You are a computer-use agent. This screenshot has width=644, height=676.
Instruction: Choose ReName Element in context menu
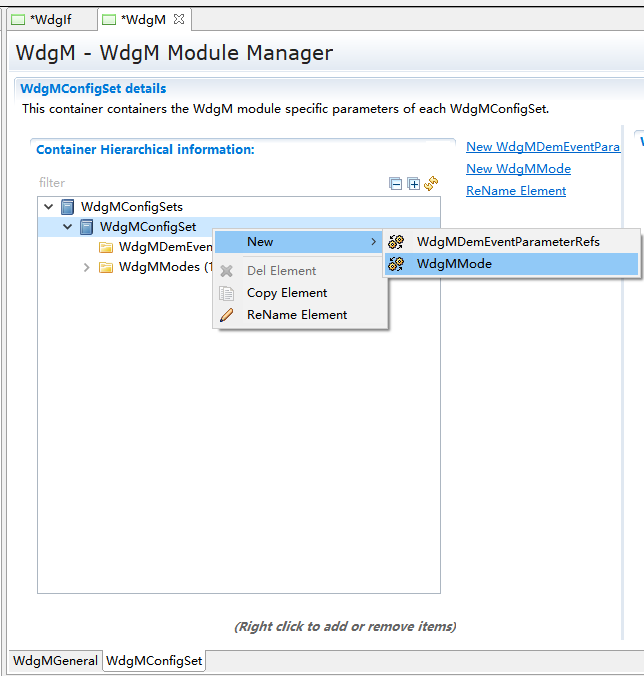tap(297, 315)
